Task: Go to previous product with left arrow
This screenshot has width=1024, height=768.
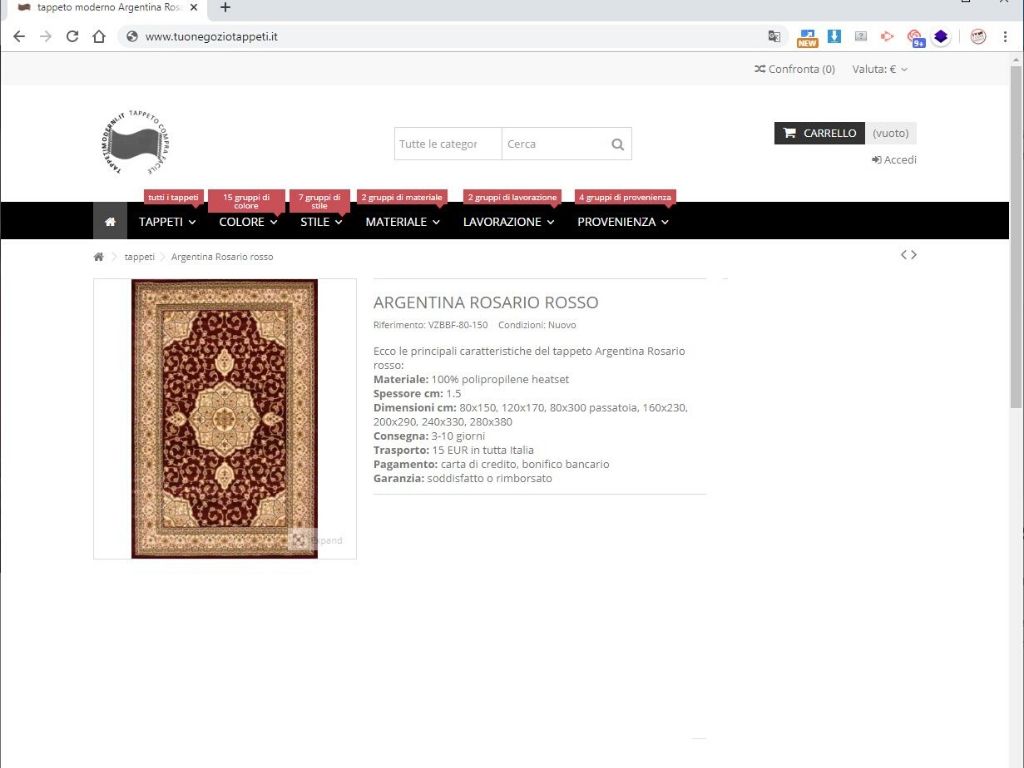Action: click(x=904, y=255)
